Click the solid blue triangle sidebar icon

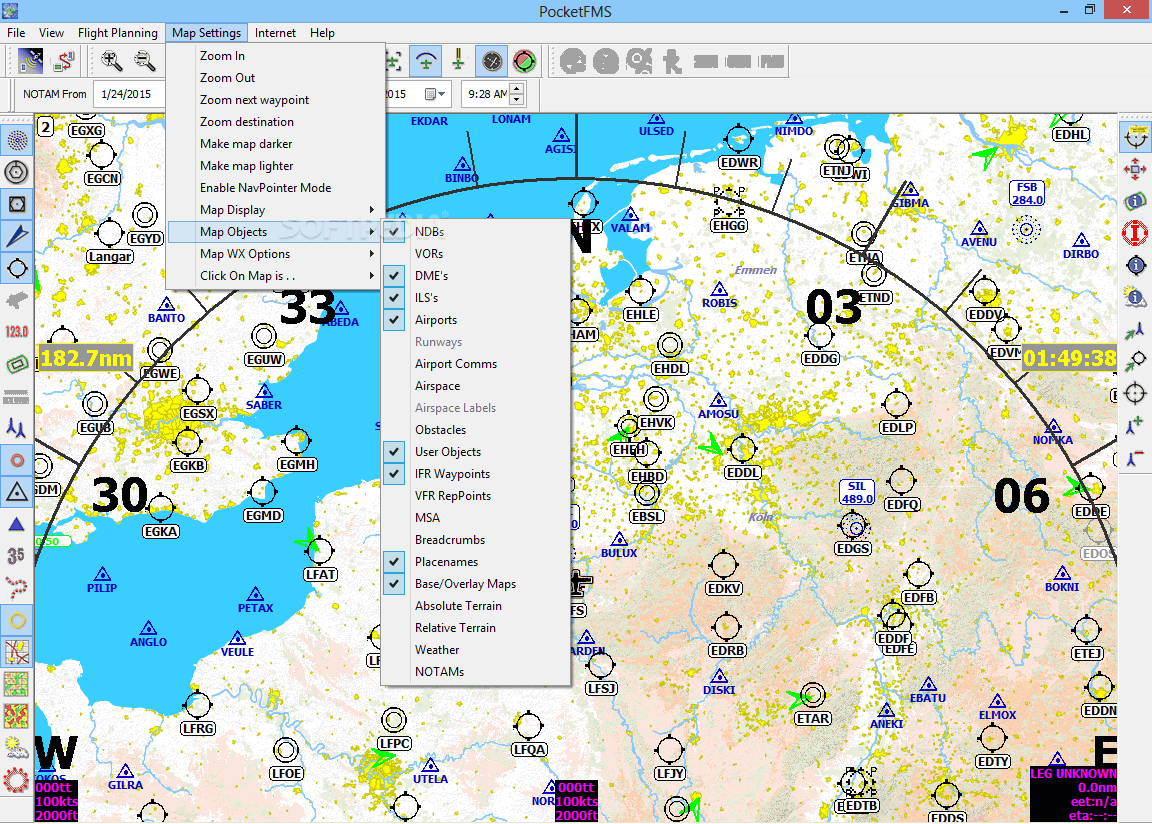pos(17,524)
